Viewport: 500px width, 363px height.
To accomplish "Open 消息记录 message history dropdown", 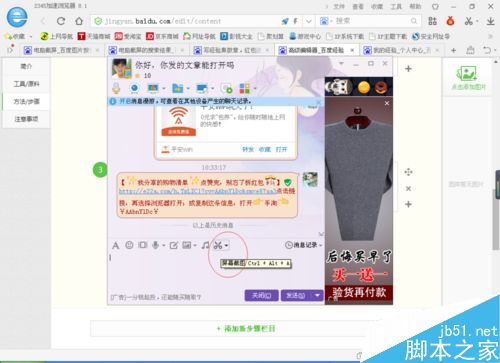I will (x=303, y=245).
